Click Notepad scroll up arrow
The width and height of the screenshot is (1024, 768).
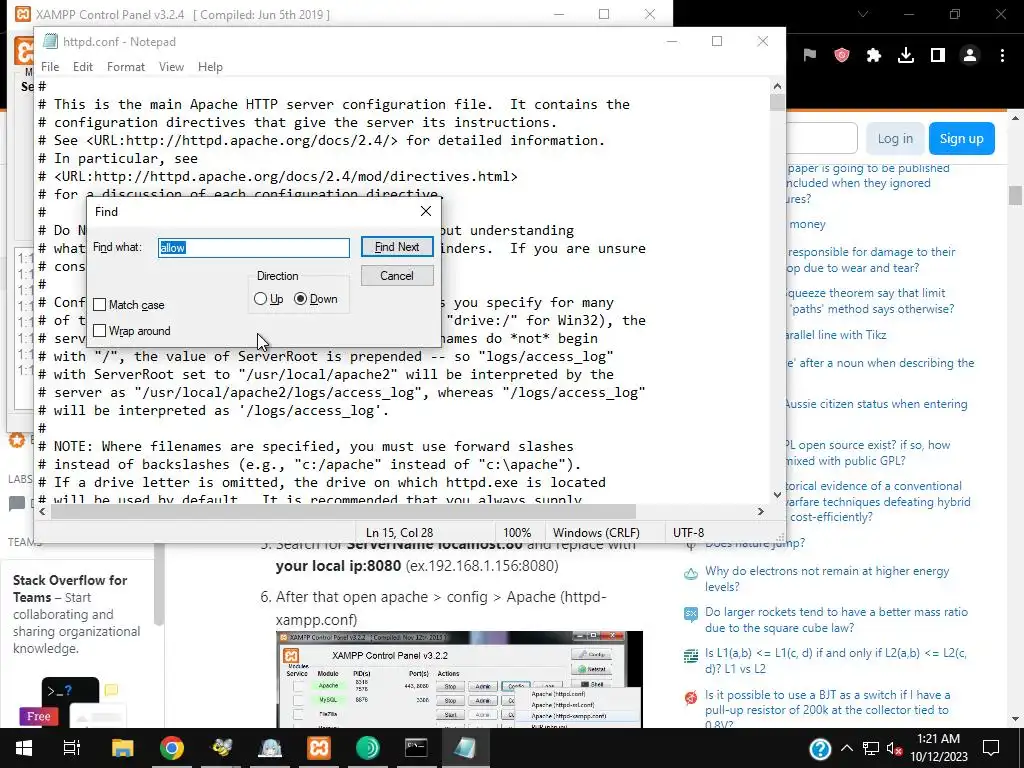pyautogui.click(x=777, y=86)
